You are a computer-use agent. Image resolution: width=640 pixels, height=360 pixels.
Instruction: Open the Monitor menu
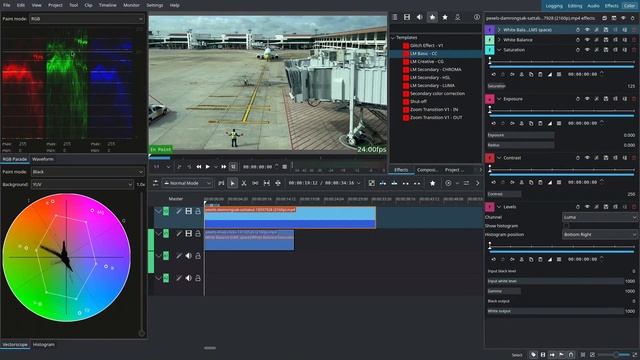click(x=131, y=5)
